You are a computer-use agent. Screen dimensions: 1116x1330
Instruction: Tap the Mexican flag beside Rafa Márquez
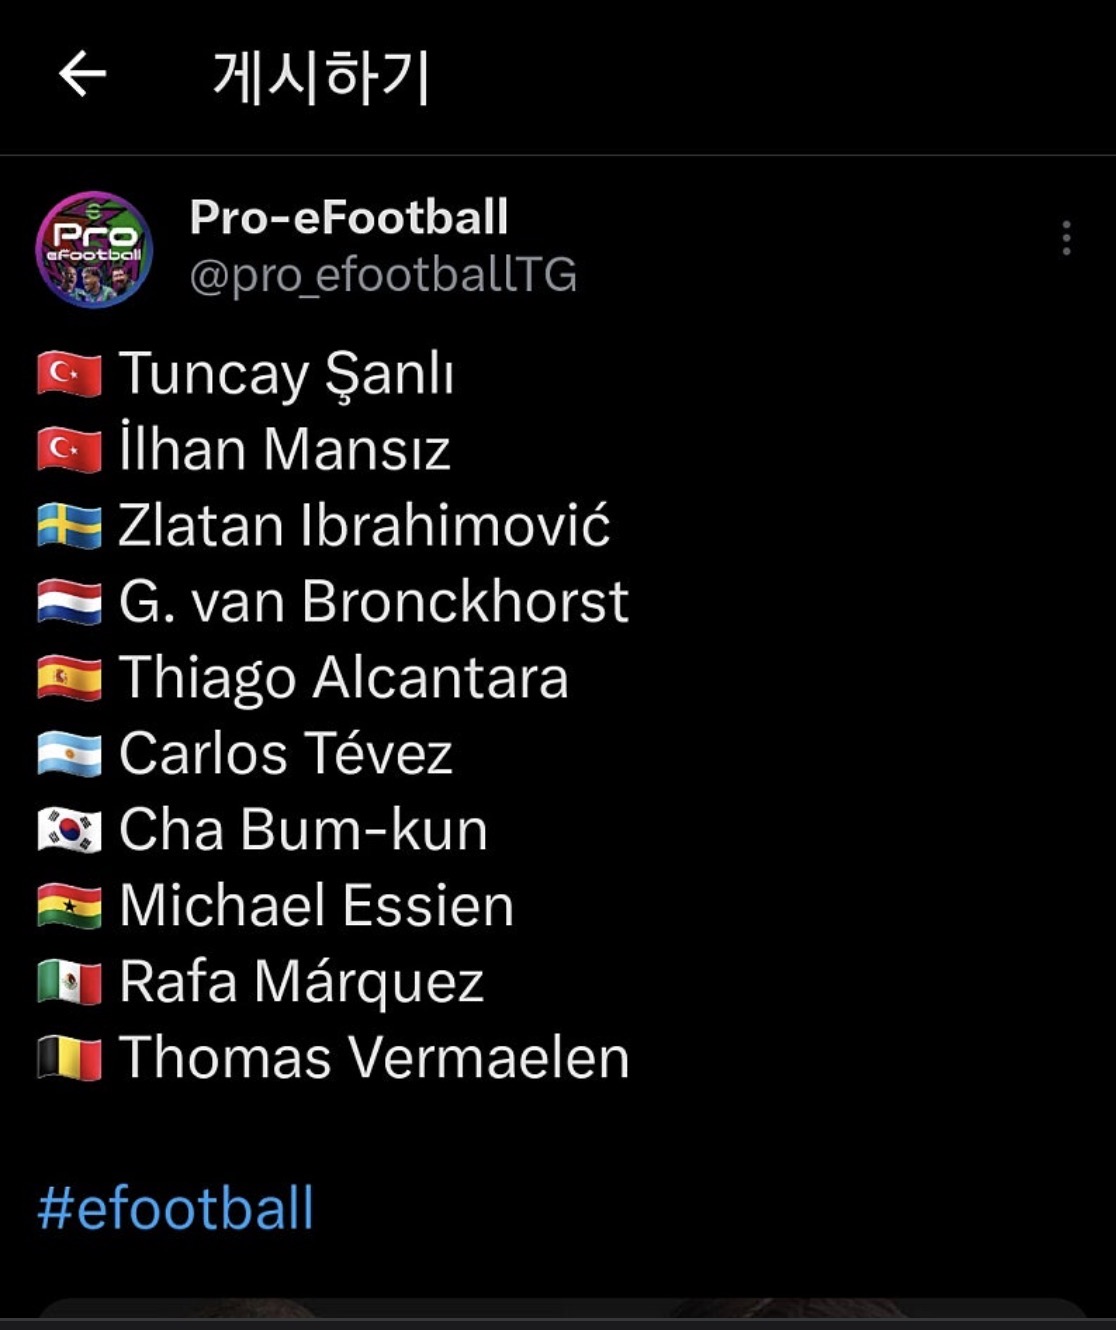(x=69, y=982)
